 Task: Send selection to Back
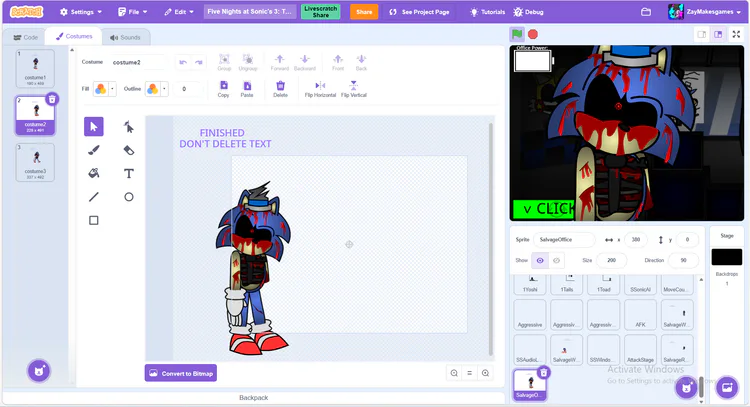[361, 62]
